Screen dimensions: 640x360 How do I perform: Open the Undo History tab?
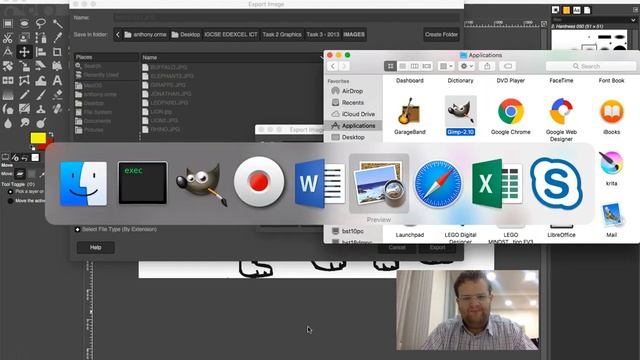coord(25,157)
